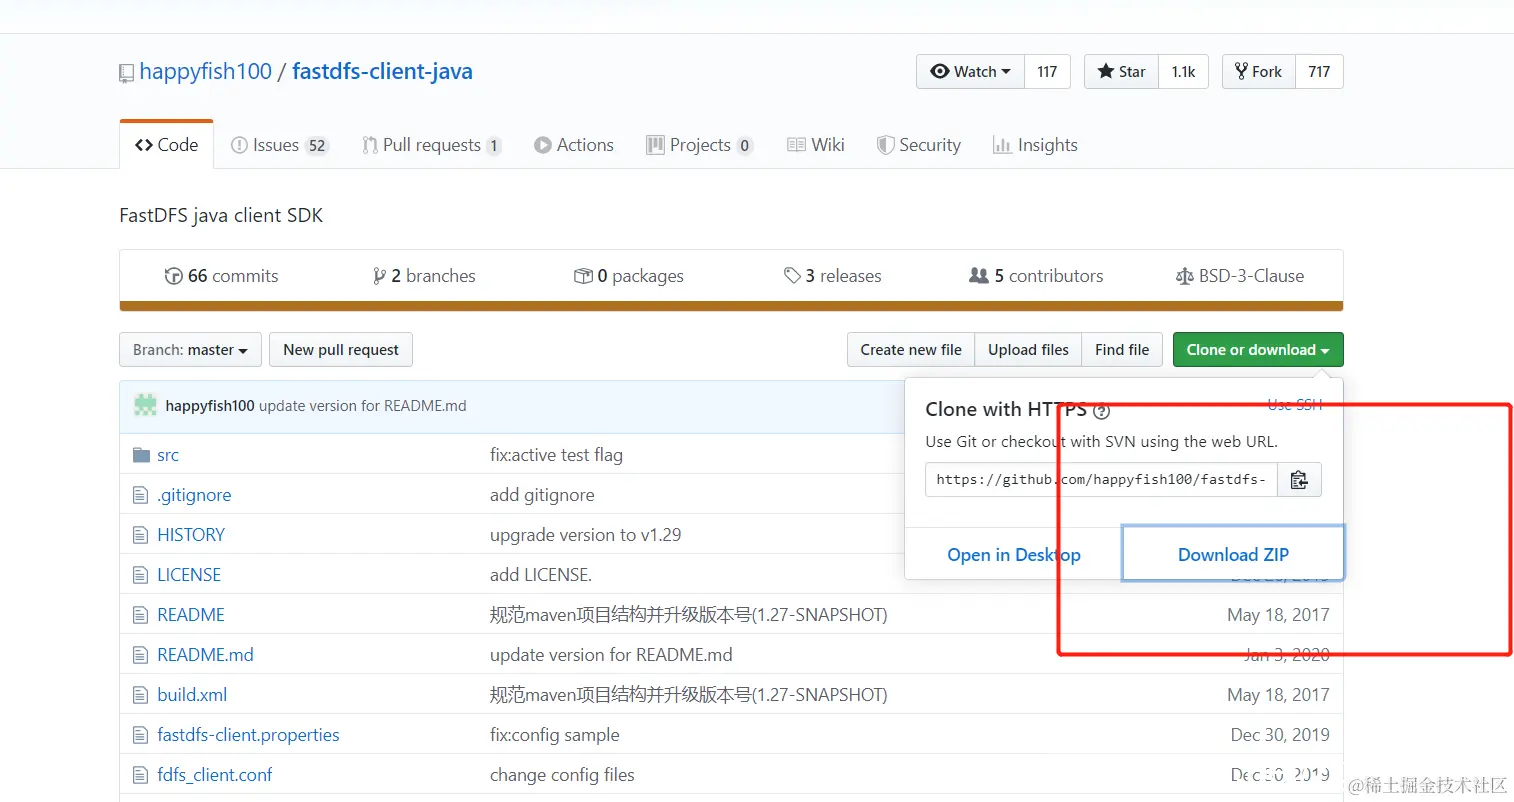This screenshot has height=802, width=1514.
Task: Open the Security tab
Action: [919, 145]
